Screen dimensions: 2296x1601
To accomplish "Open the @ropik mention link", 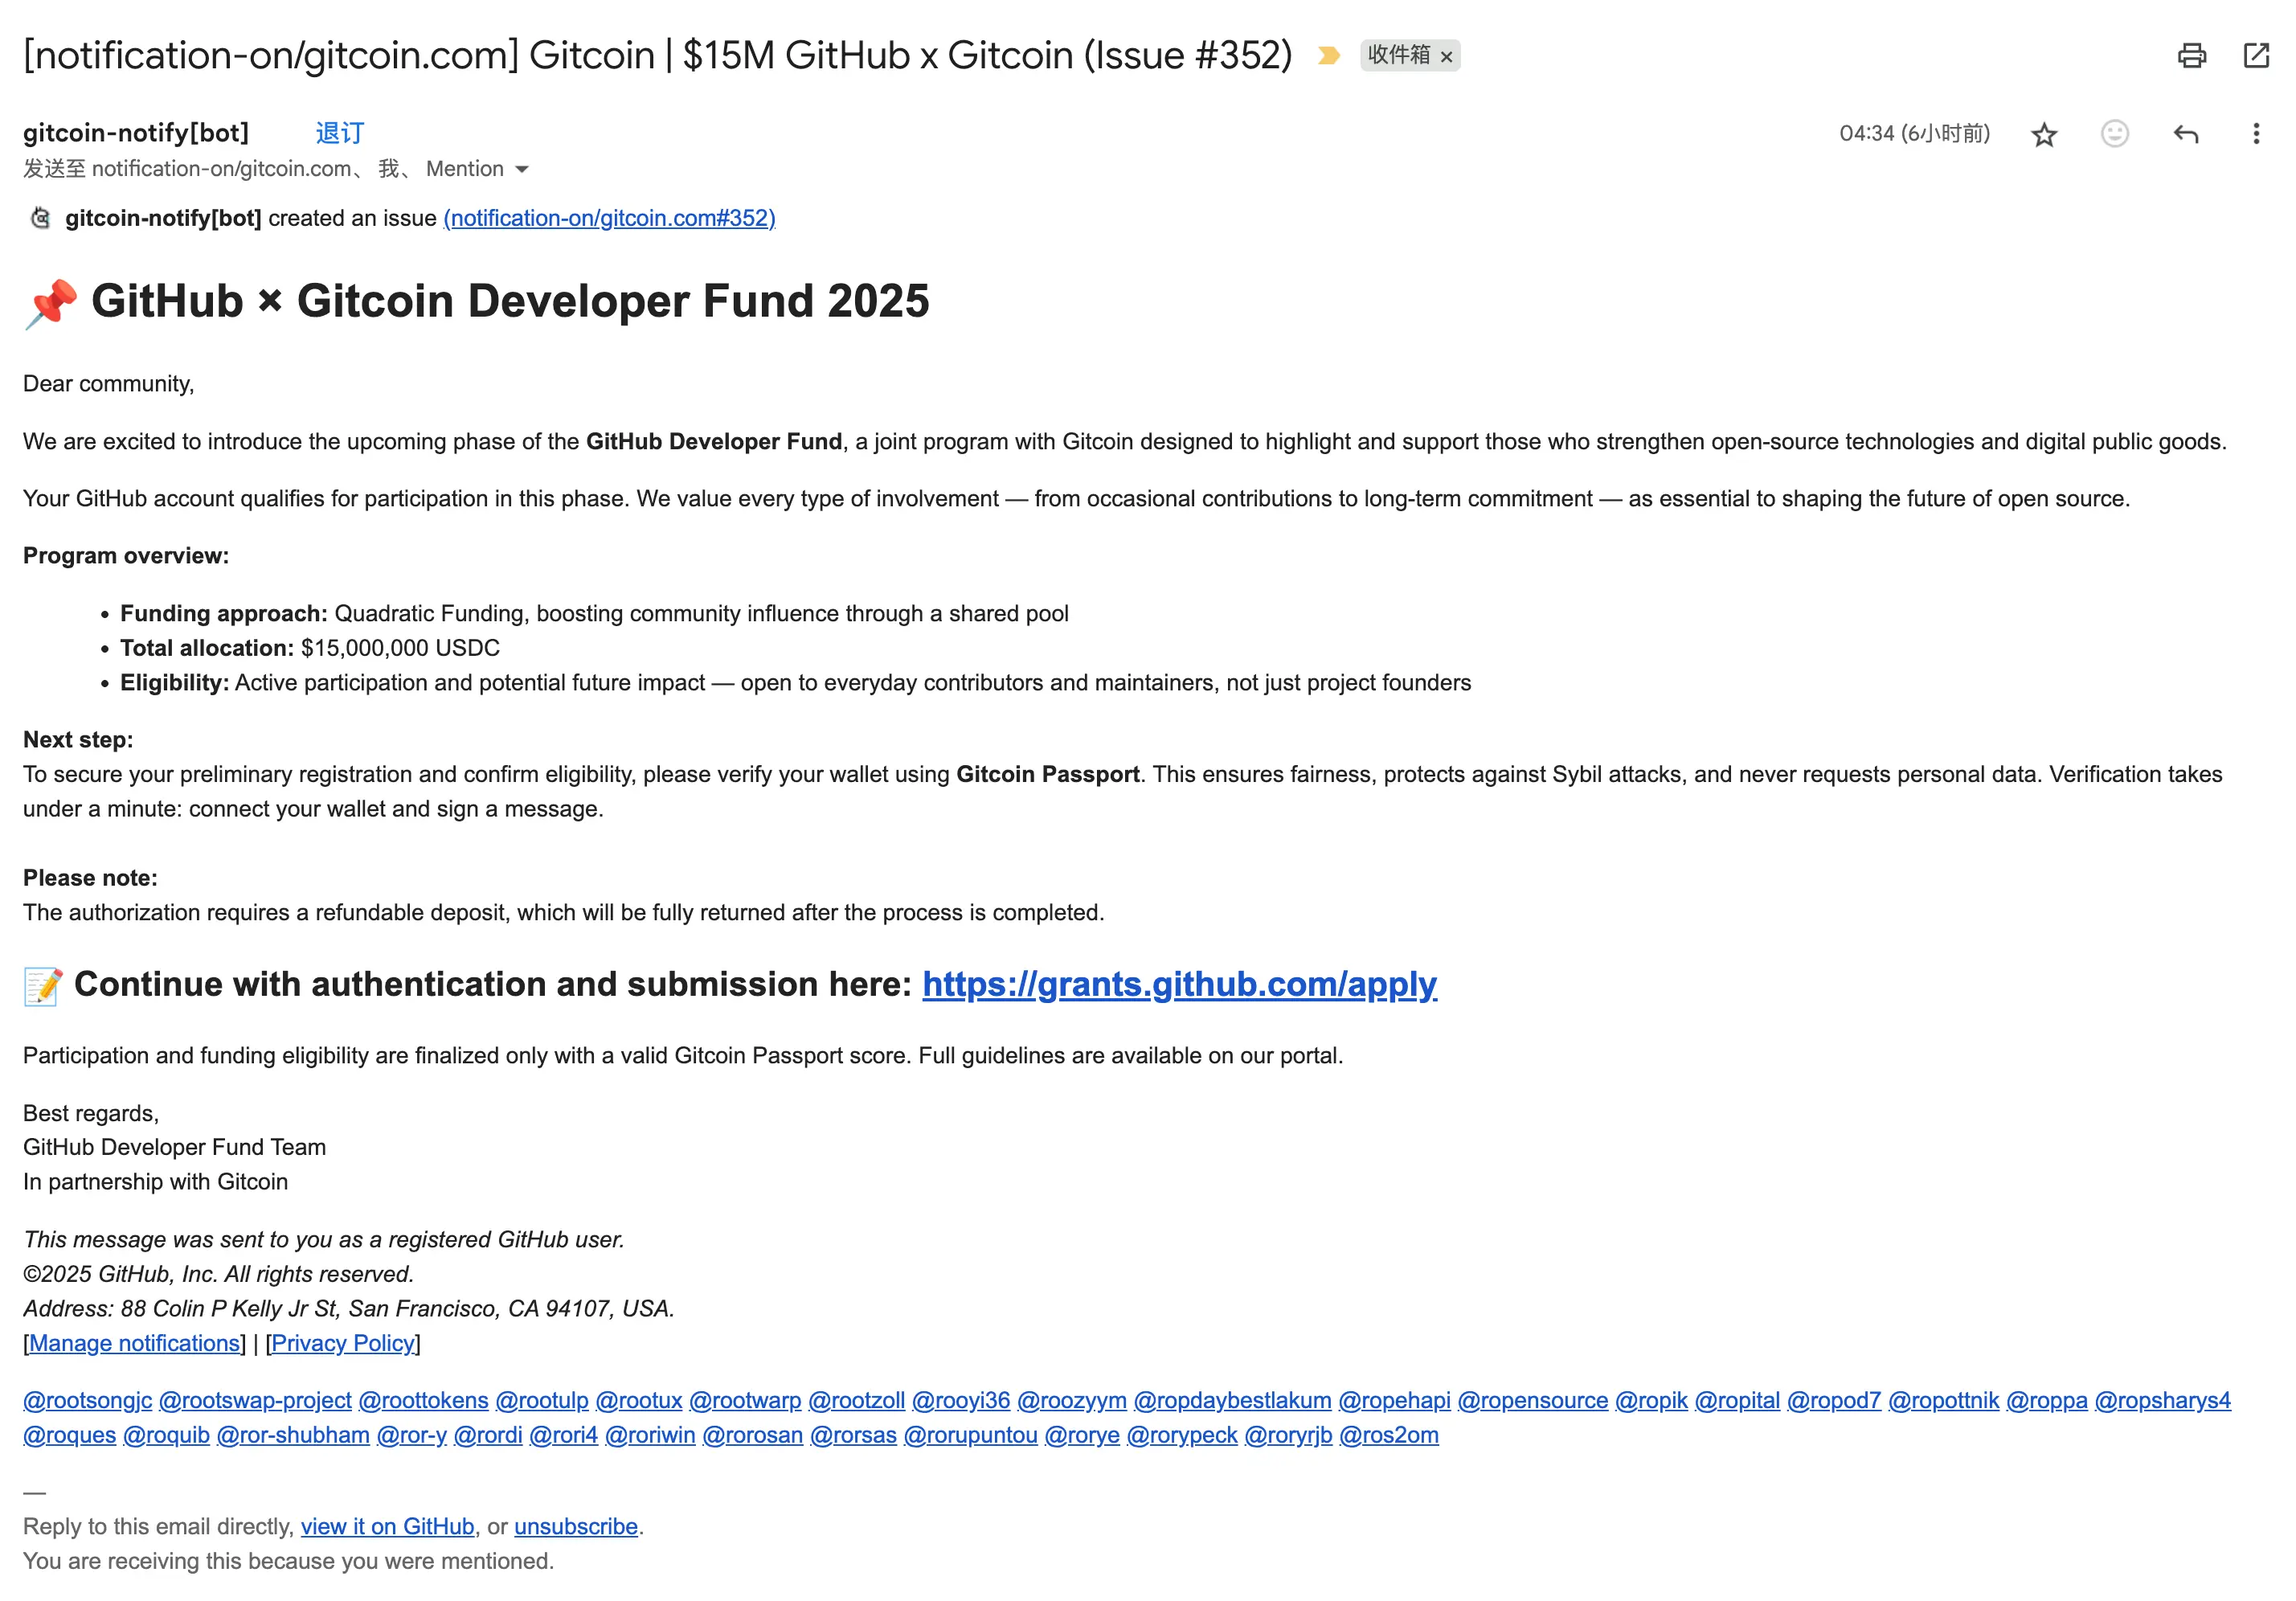I will point(1651,1400).
